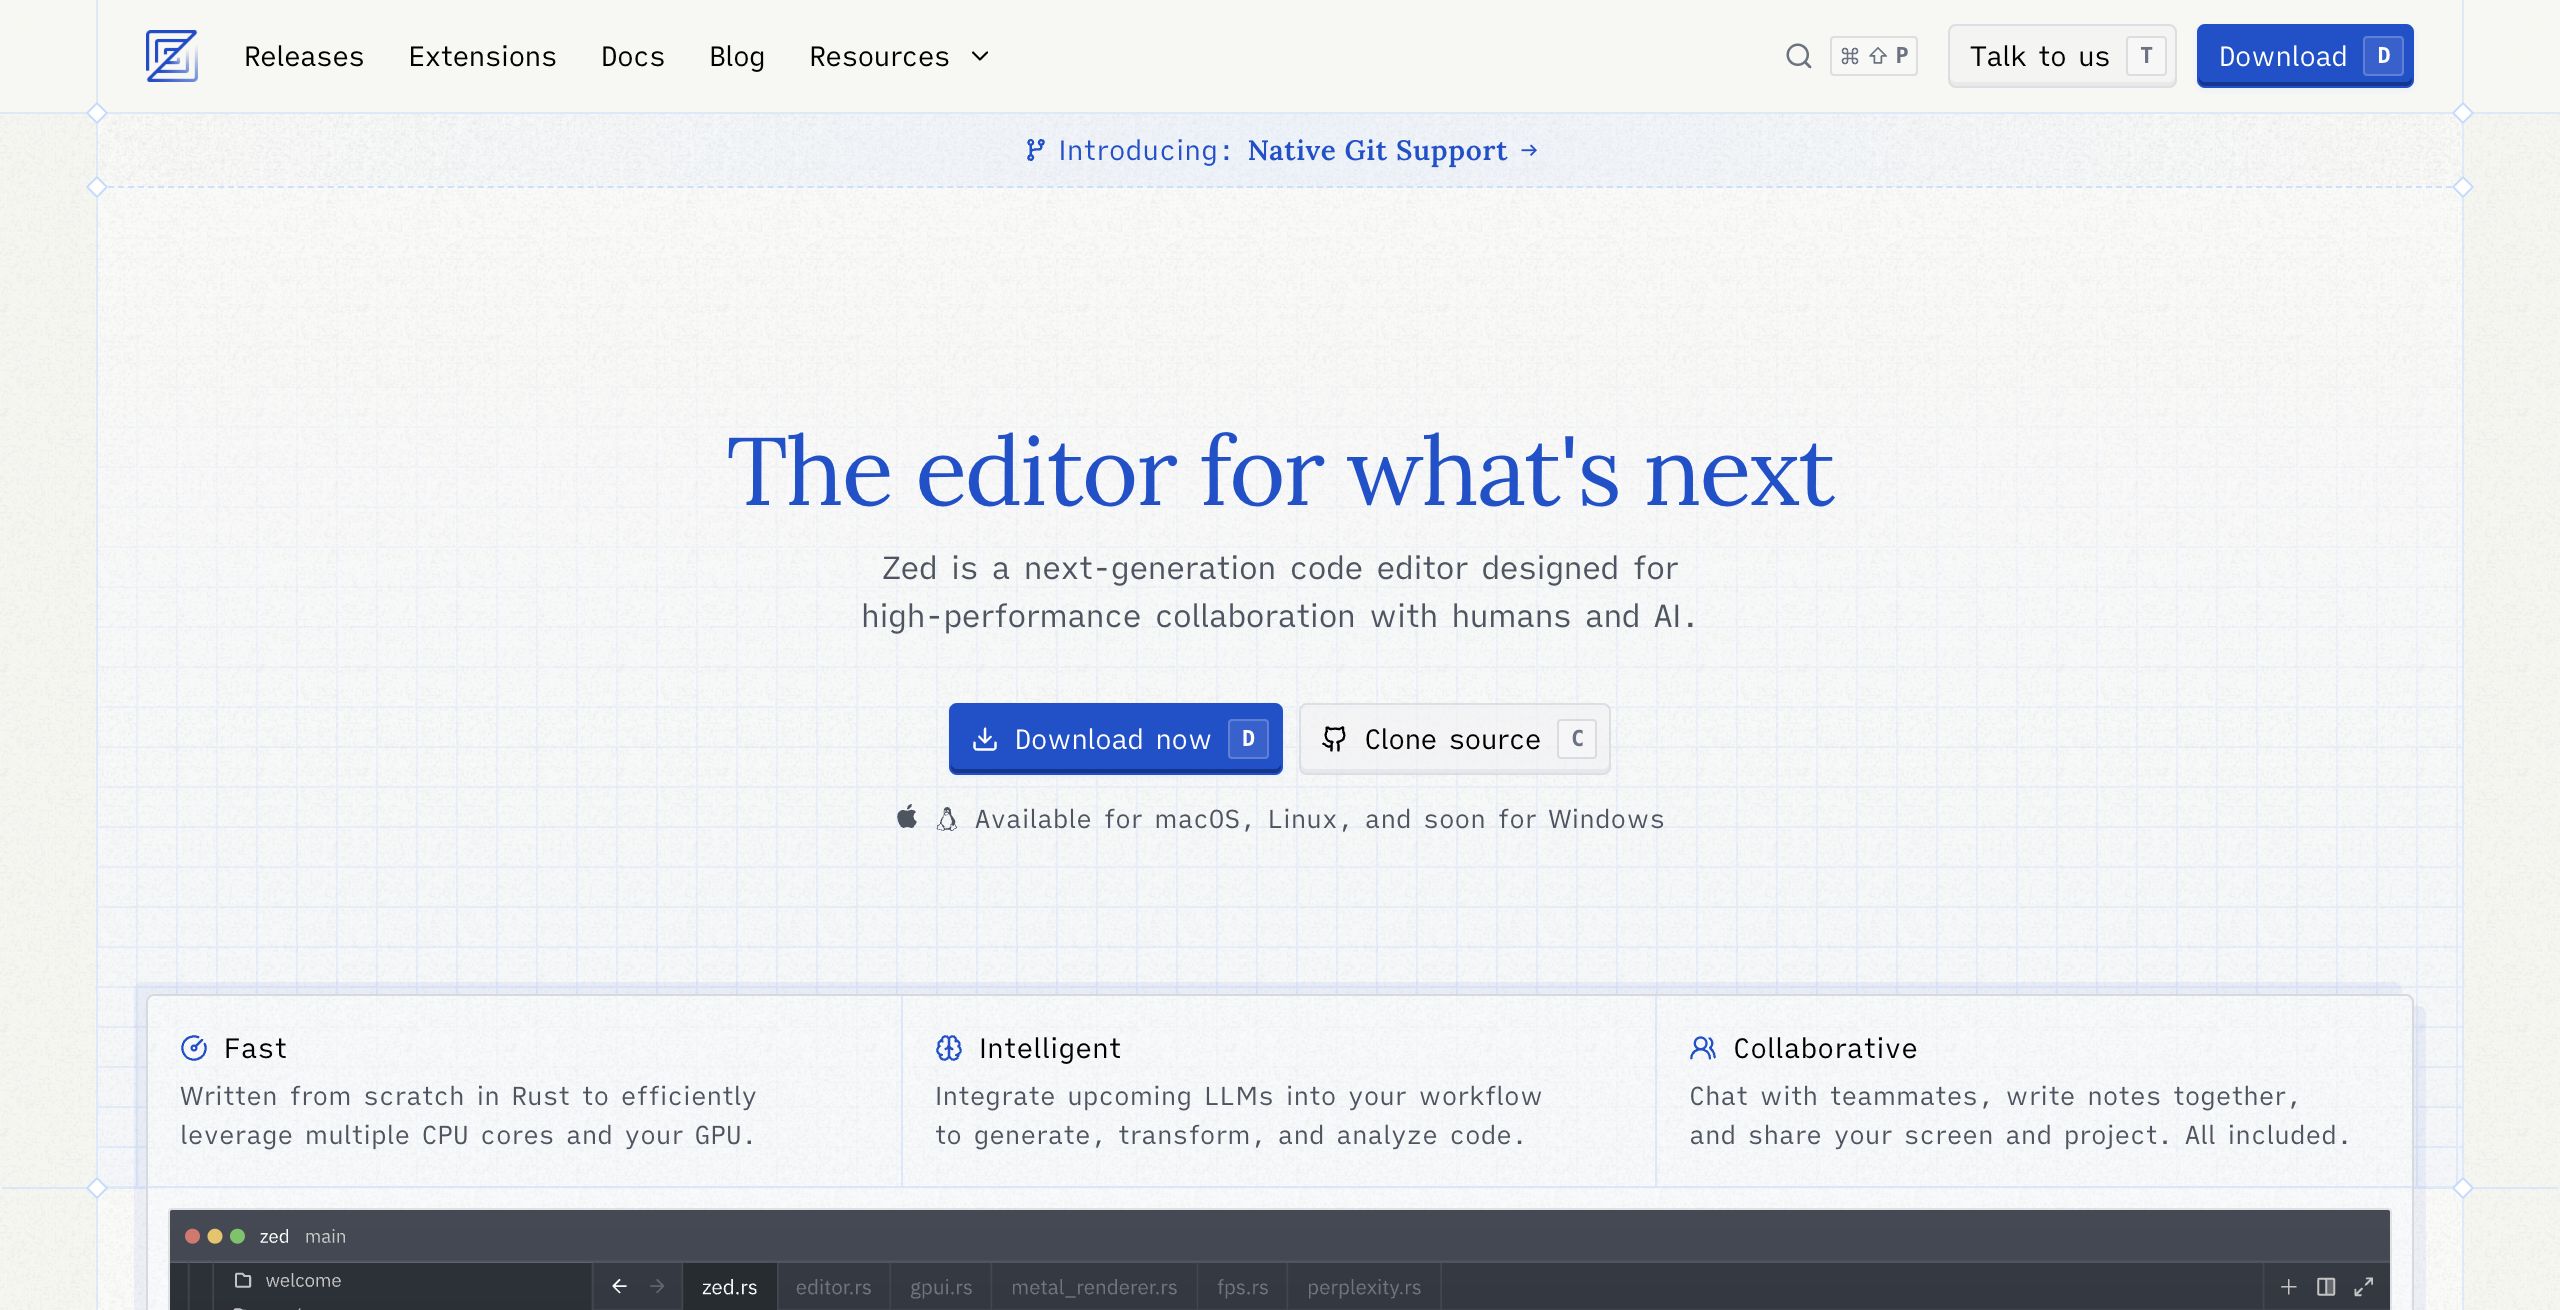Open the Releases nav item
Screen dimensions: 2560x1310
click(303, 56)
